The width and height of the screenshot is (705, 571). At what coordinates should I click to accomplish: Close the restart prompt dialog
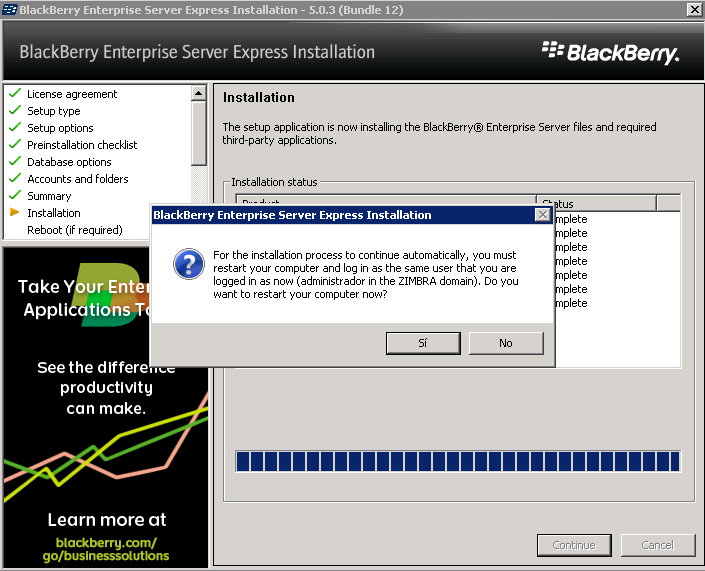tap(543, 215)
